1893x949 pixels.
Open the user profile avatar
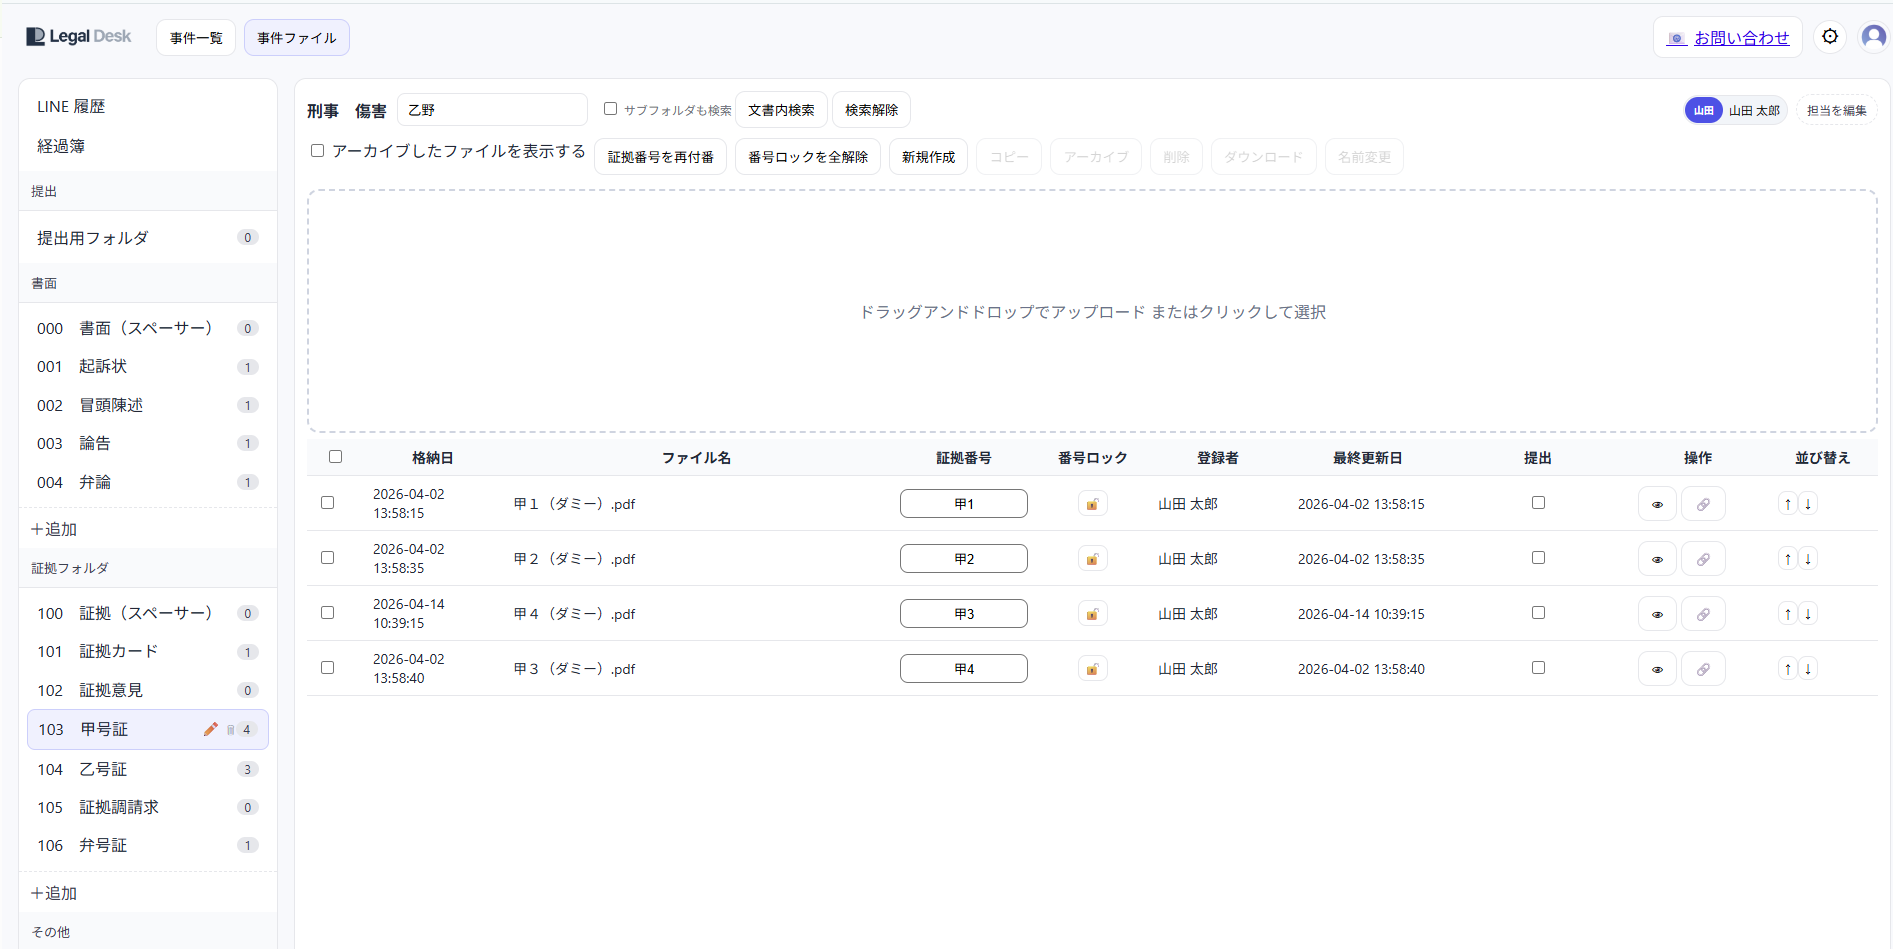1874,37
